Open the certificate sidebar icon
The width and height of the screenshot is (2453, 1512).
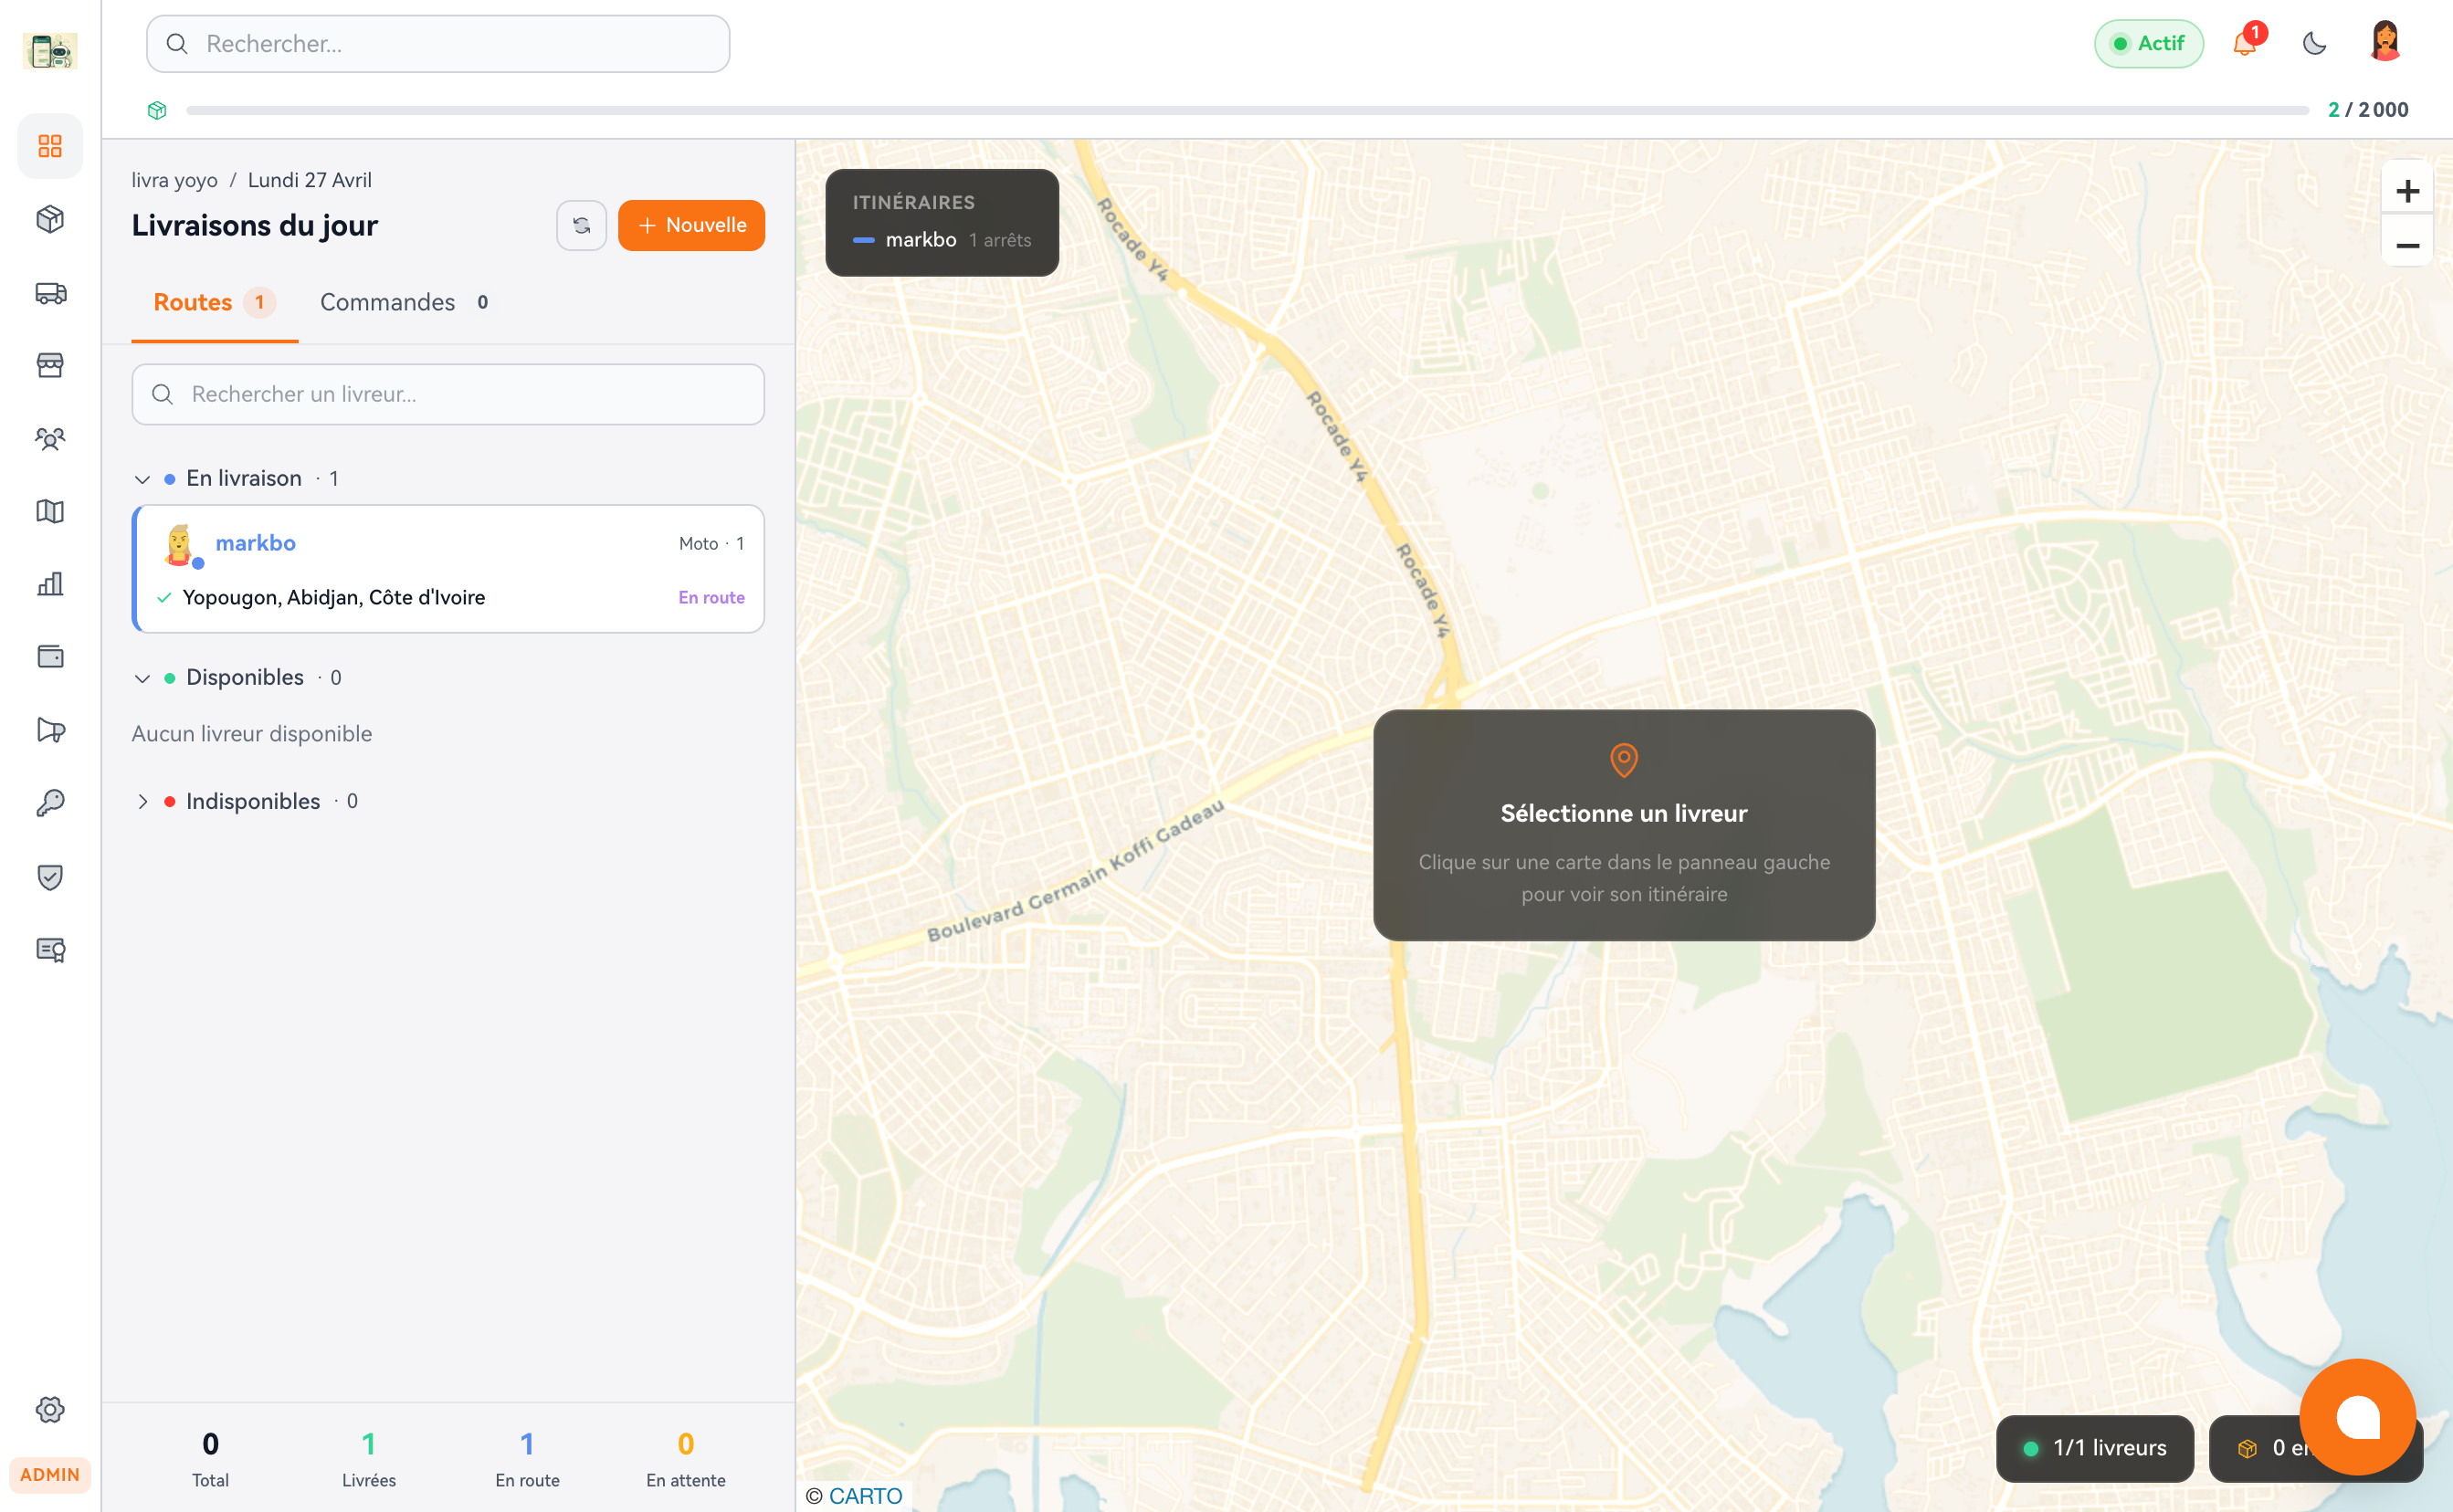[50, 949]
